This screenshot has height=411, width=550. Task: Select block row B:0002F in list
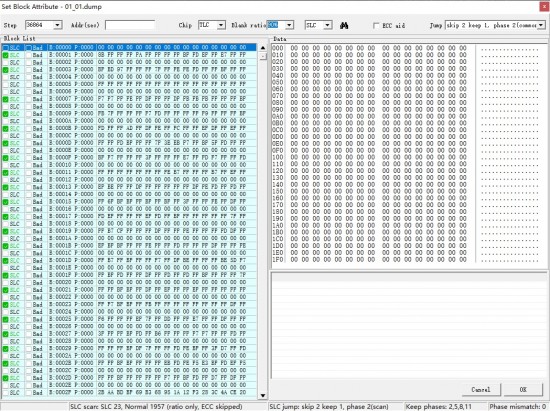pos(129,392)
